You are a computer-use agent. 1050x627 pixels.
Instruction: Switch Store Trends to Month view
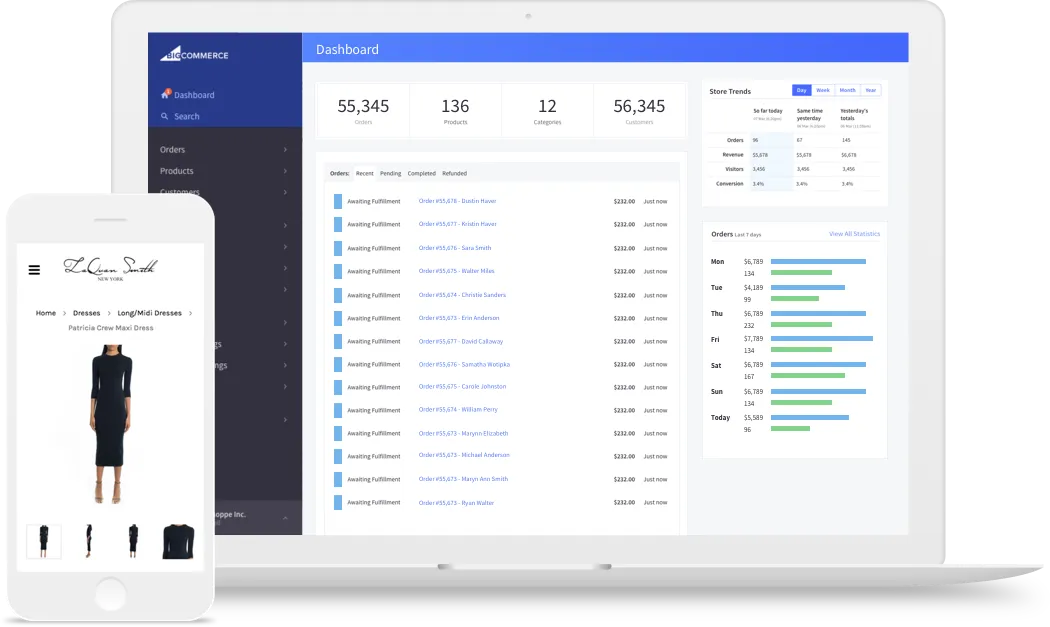tap(847, 90)
